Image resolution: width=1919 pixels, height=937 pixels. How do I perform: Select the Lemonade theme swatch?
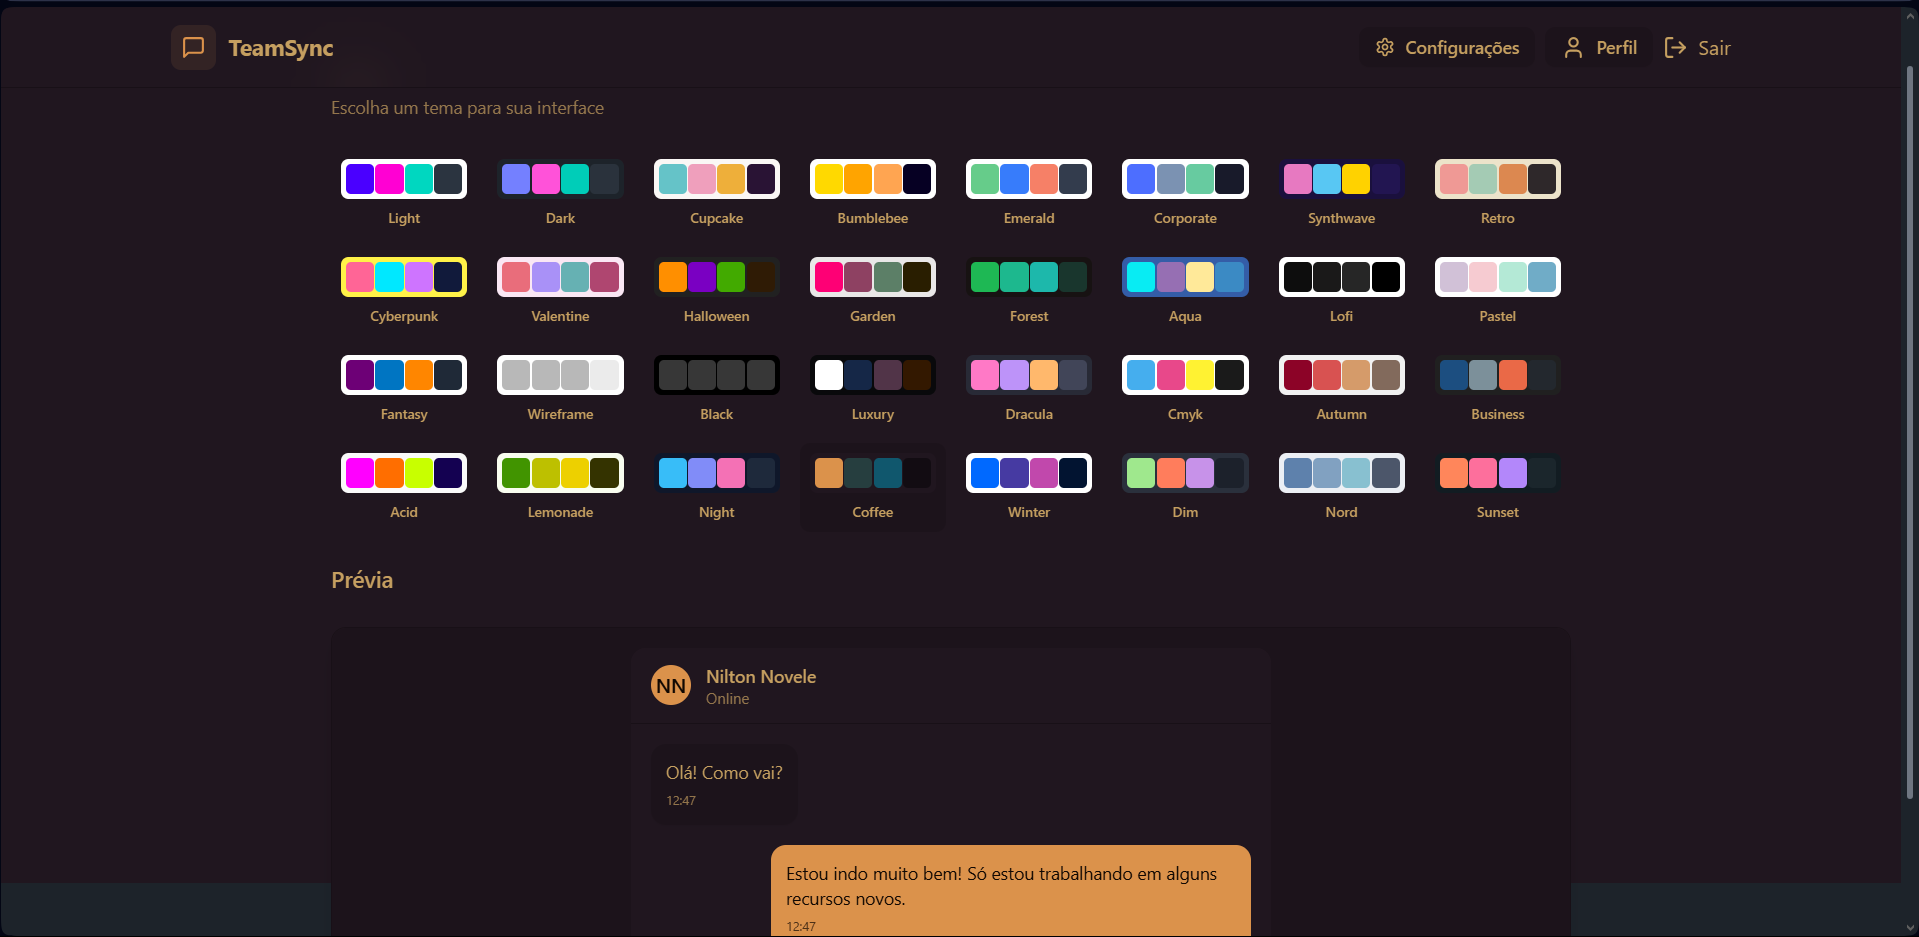(560, 473)
